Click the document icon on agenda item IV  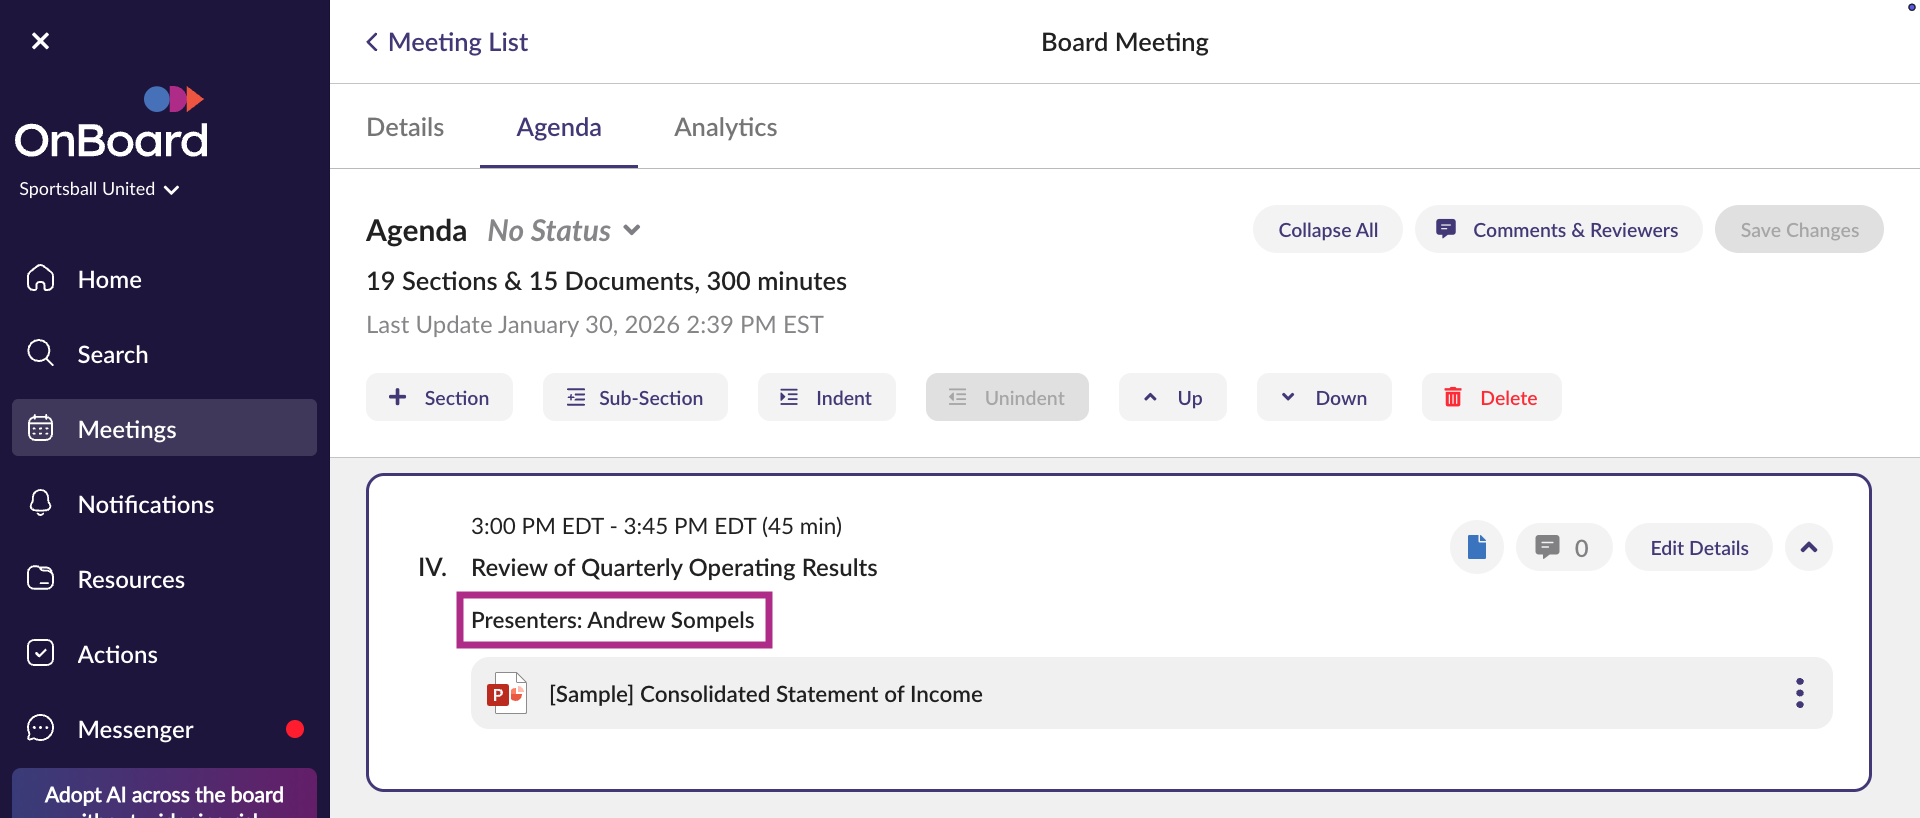click(x=1476, y=547)
